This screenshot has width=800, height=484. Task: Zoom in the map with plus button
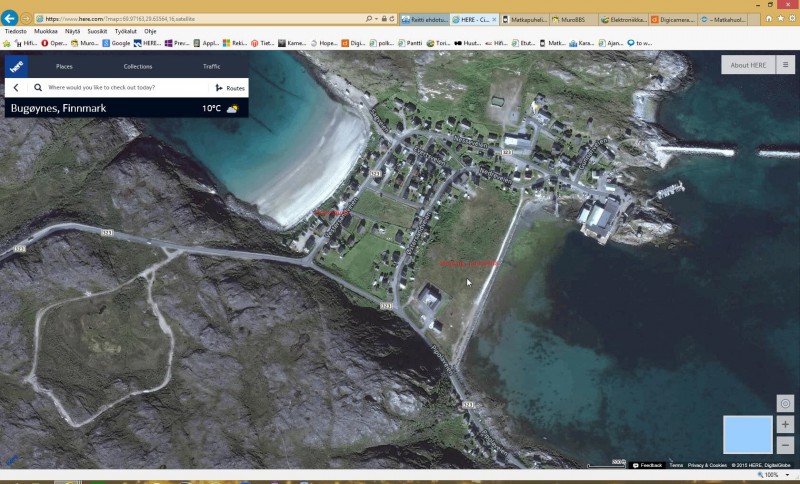pyautogui.click(x=785, y=425)
